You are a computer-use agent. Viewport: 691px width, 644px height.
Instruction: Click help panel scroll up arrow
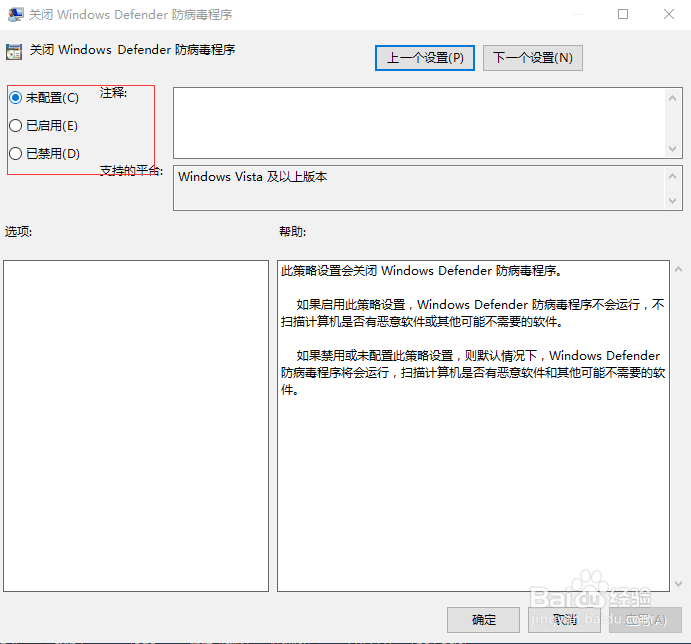[679, 269]
